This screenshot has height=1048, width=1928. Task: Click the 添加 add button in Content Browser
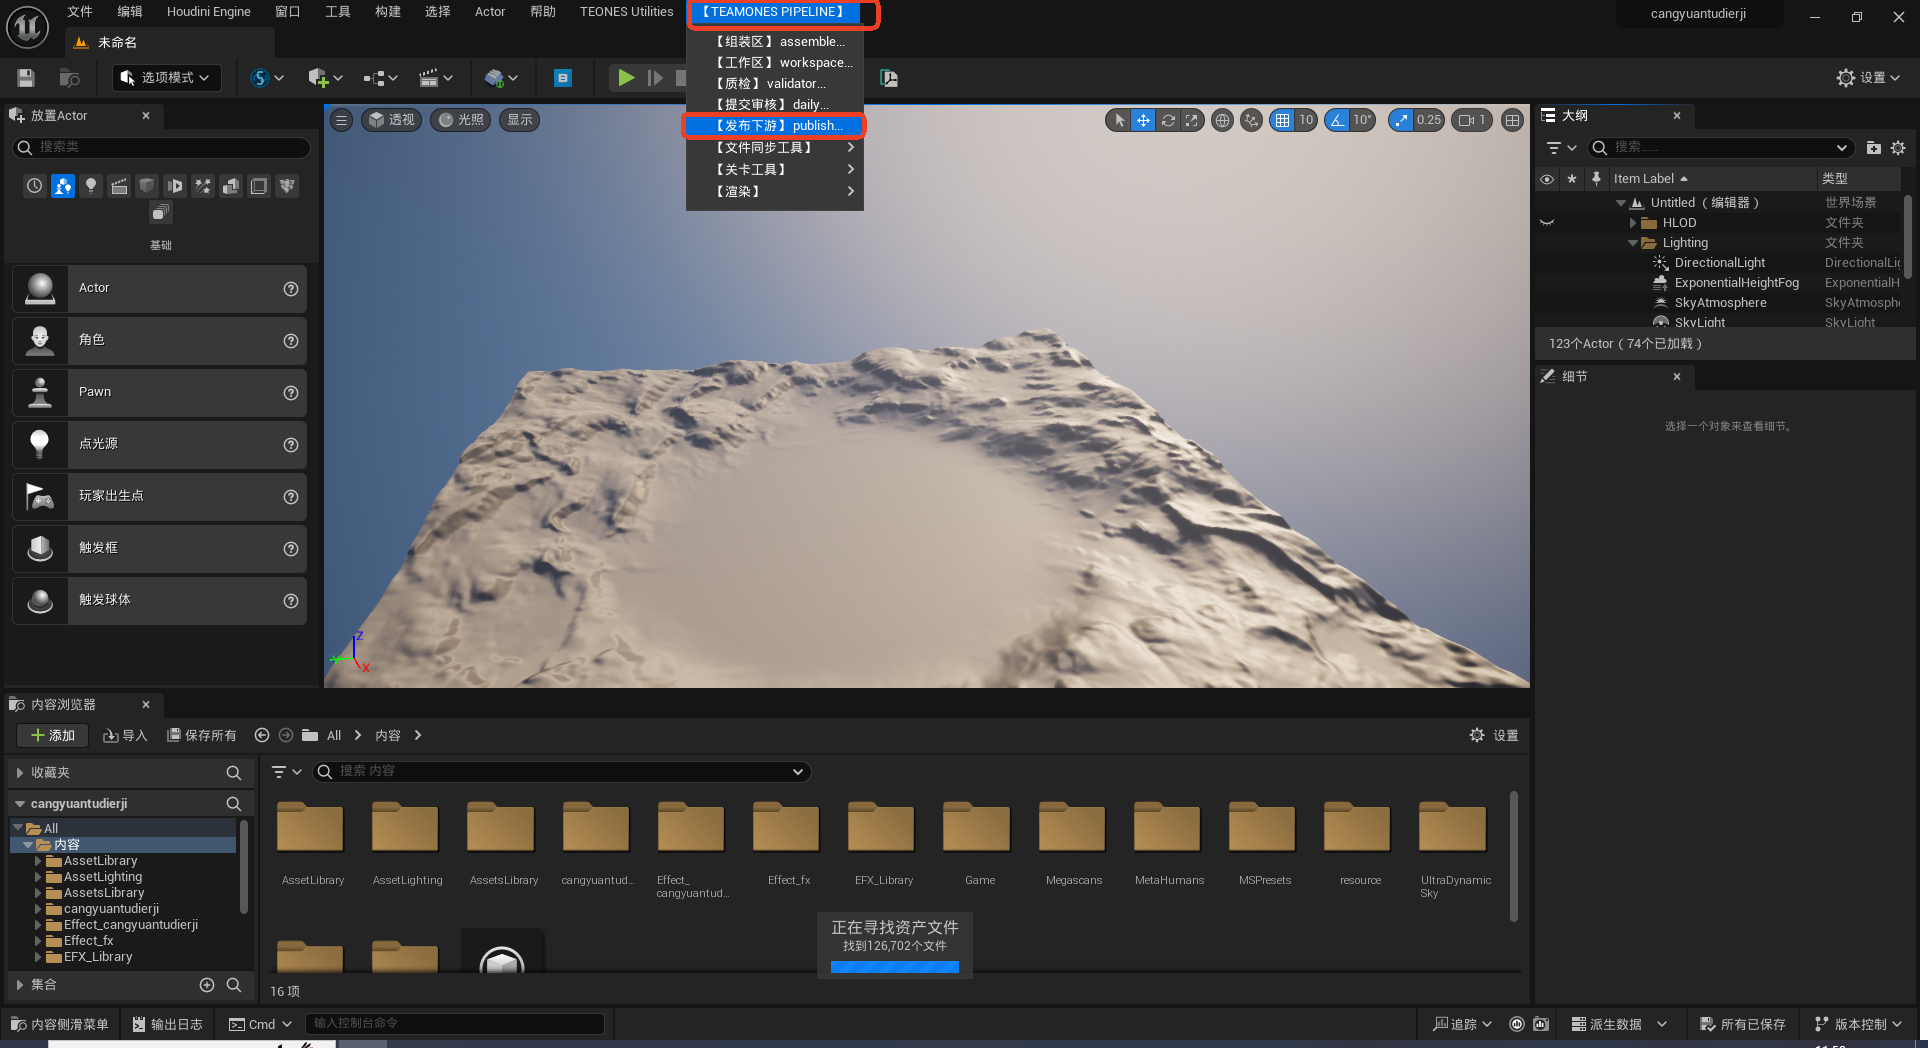[53, 735]
